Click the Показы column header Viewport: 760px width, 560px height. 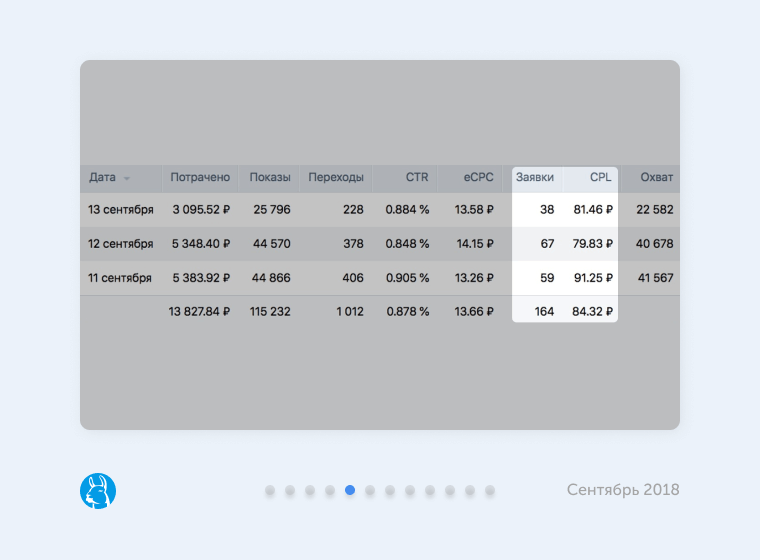pos(270,178)
